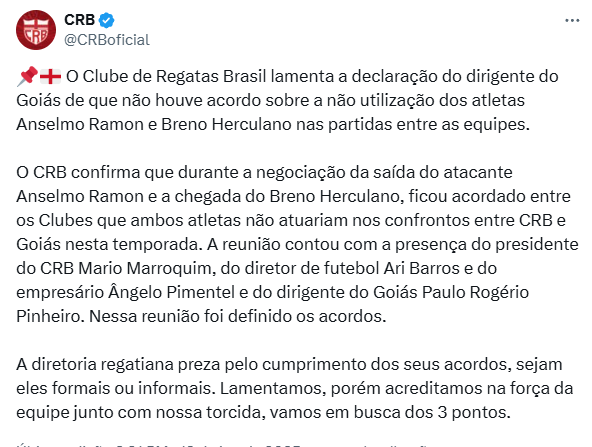Click the first paragraph starting 'O Clube de Regatas'

click(287, 100)
